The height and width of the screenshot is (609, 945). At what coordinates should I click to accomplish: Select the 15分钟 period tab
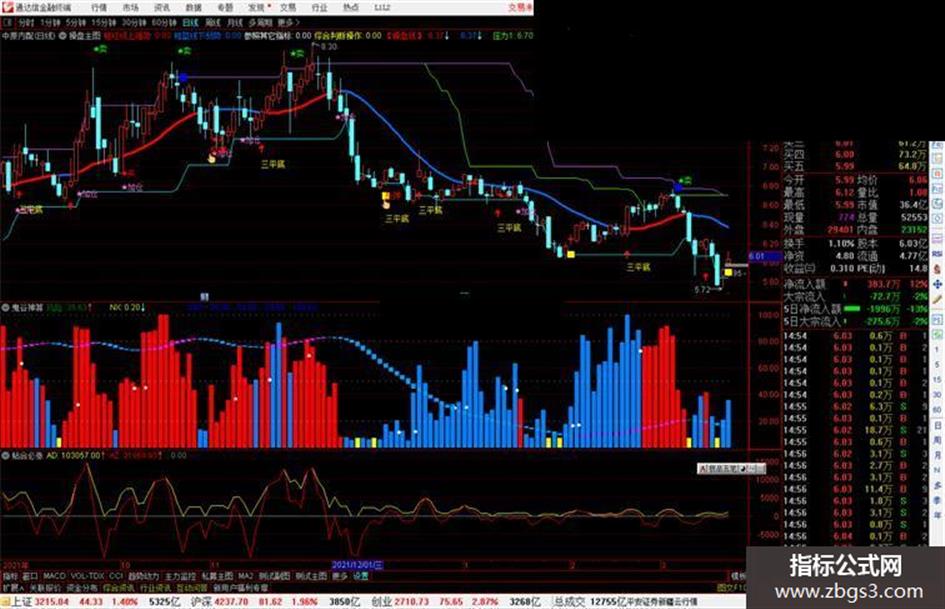click(104, 23)
